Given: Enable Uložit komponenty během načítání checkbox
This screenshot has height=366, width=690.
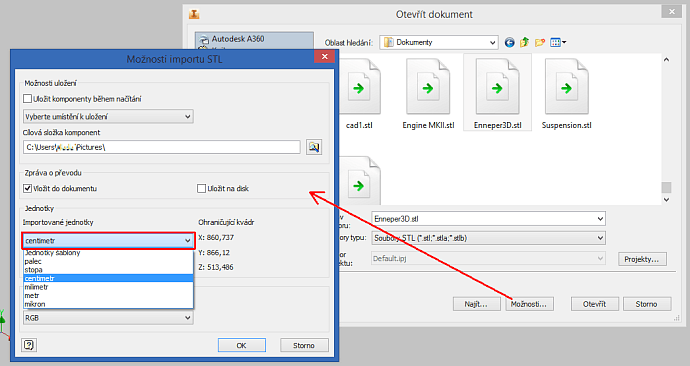Looking at the screenshot, I should pos(28,99).
